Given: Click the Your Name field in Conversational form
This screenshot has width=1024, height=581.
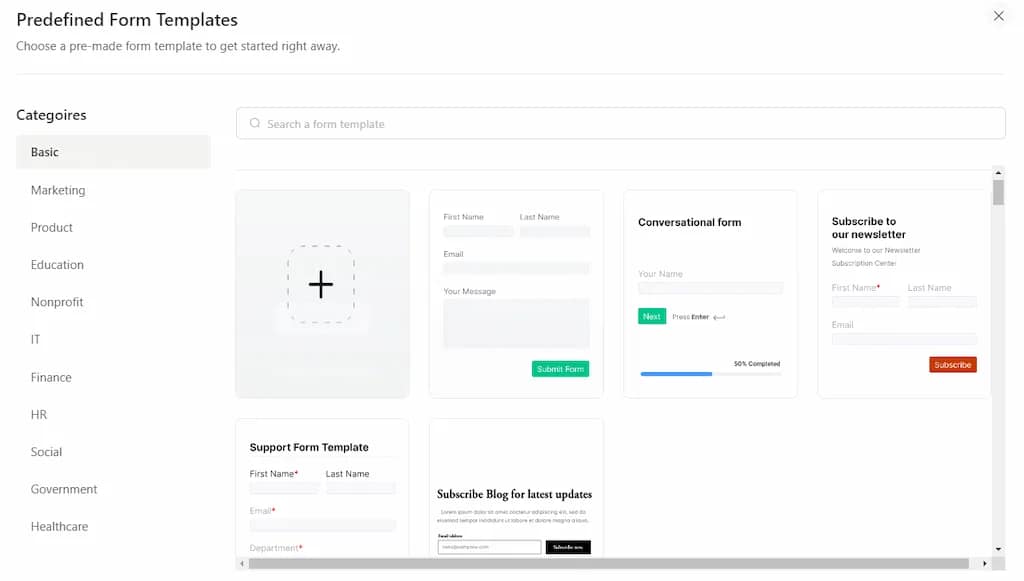Looking at the screenshot, I should pyautogui.click(x=711, y=288).
